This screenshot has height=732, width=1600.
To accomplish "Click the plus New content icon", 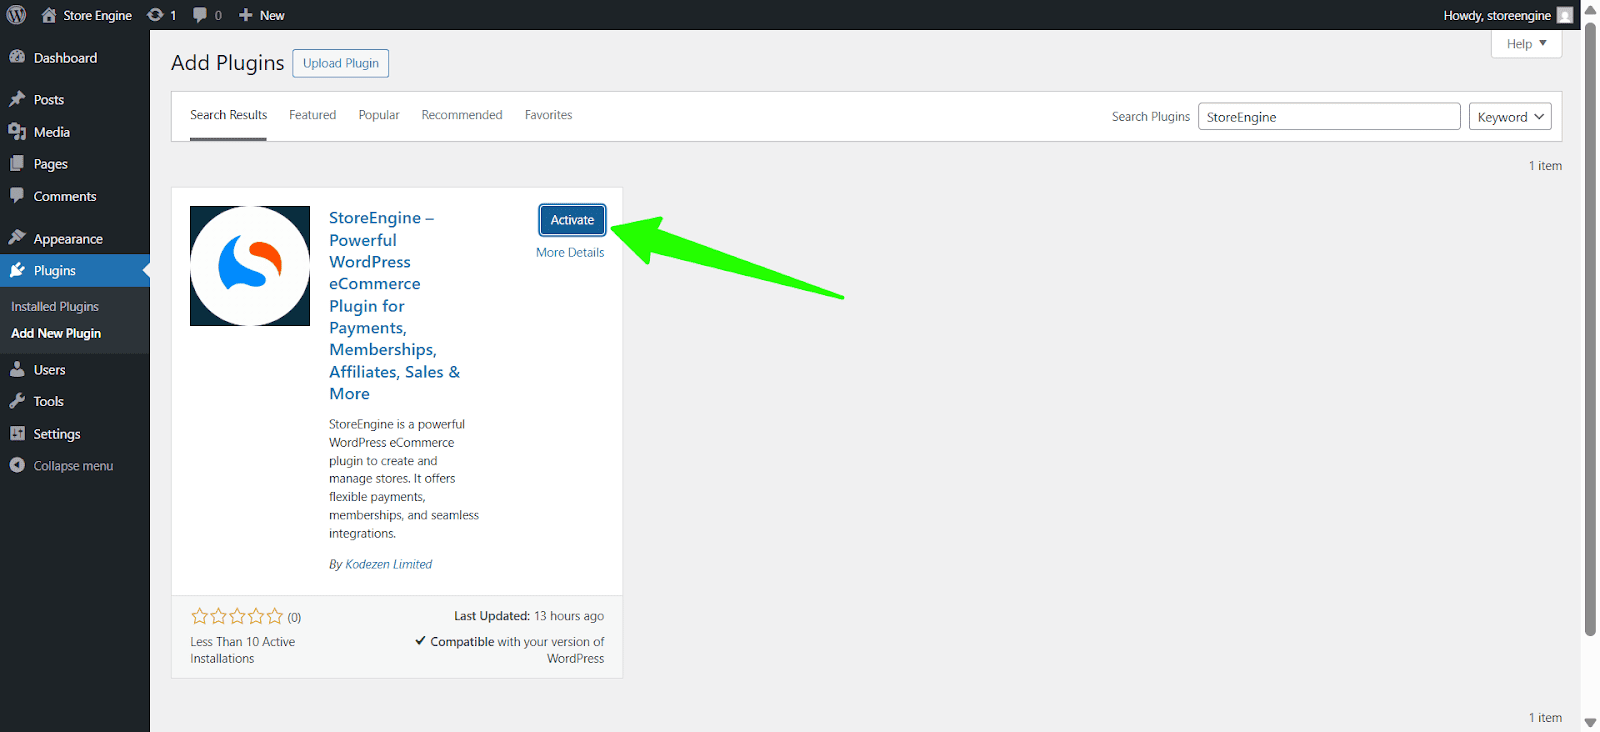I will coord(246,15).
